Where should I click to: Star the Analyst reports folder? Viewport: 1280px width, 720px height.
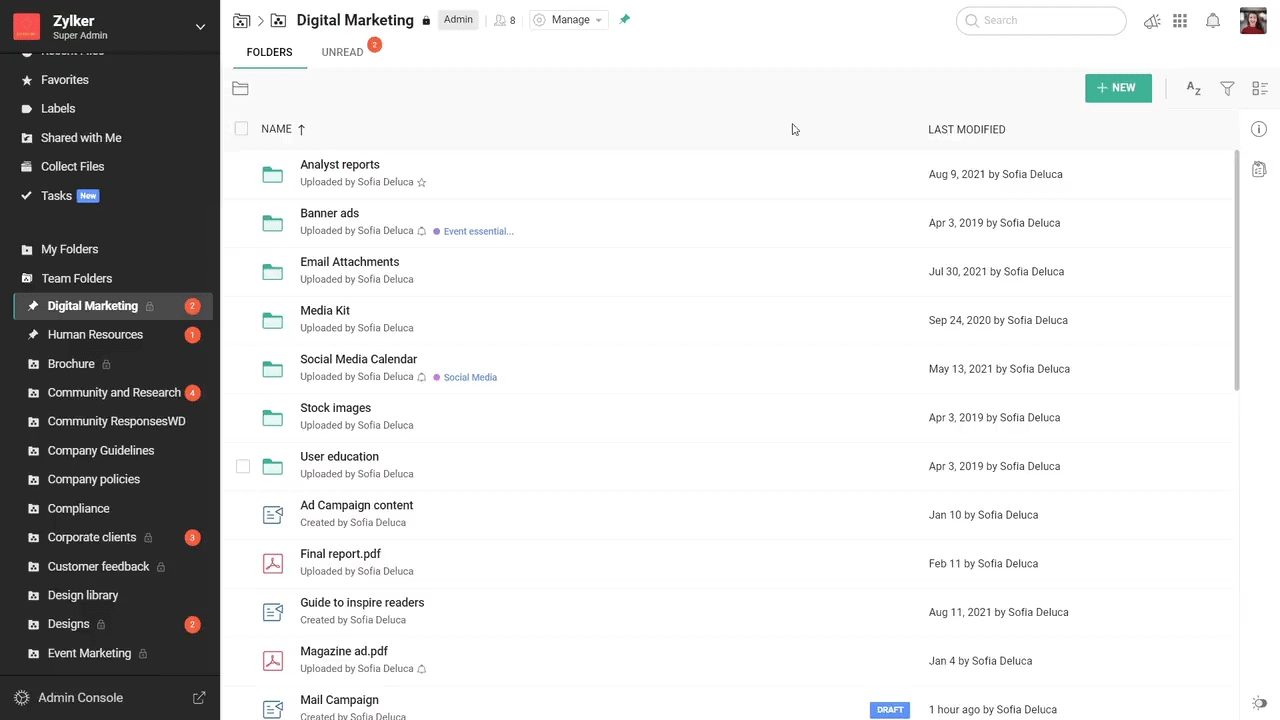point(422,183)
